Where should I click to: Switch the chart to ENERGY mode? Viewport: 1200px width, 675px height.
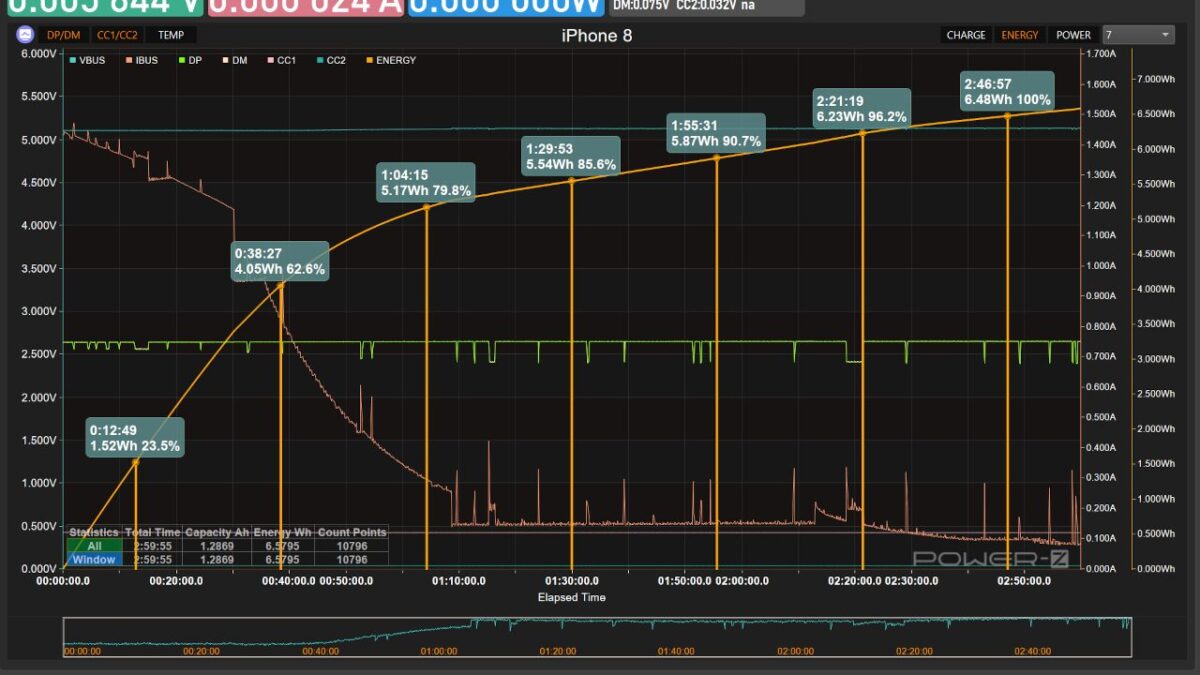coord(1020,35)
